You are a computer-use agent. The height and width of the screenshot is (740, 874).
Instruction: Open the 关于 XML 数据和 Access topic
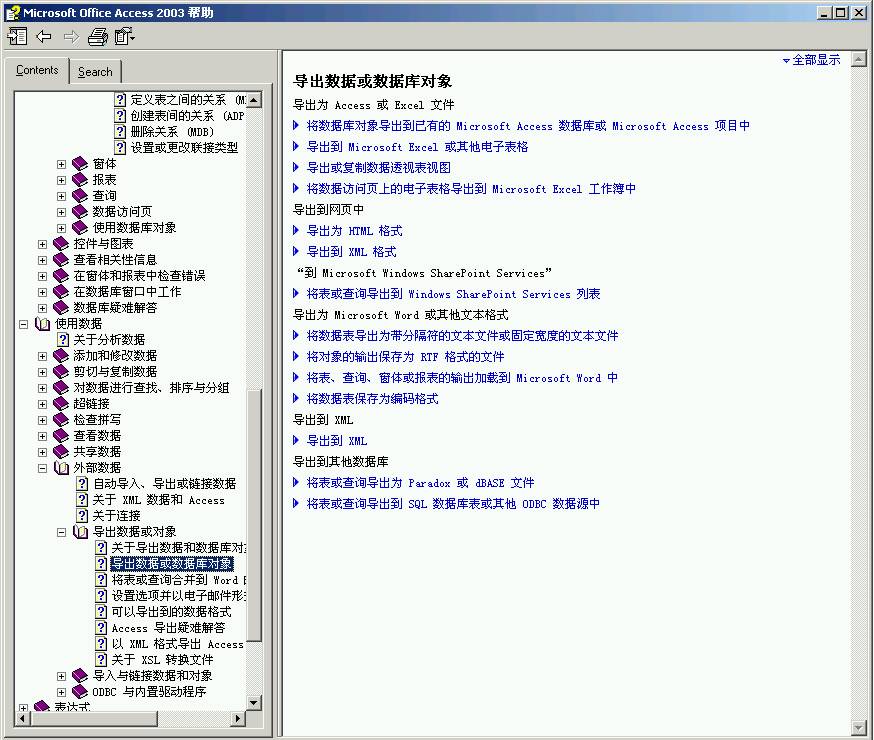coord(159,500)
